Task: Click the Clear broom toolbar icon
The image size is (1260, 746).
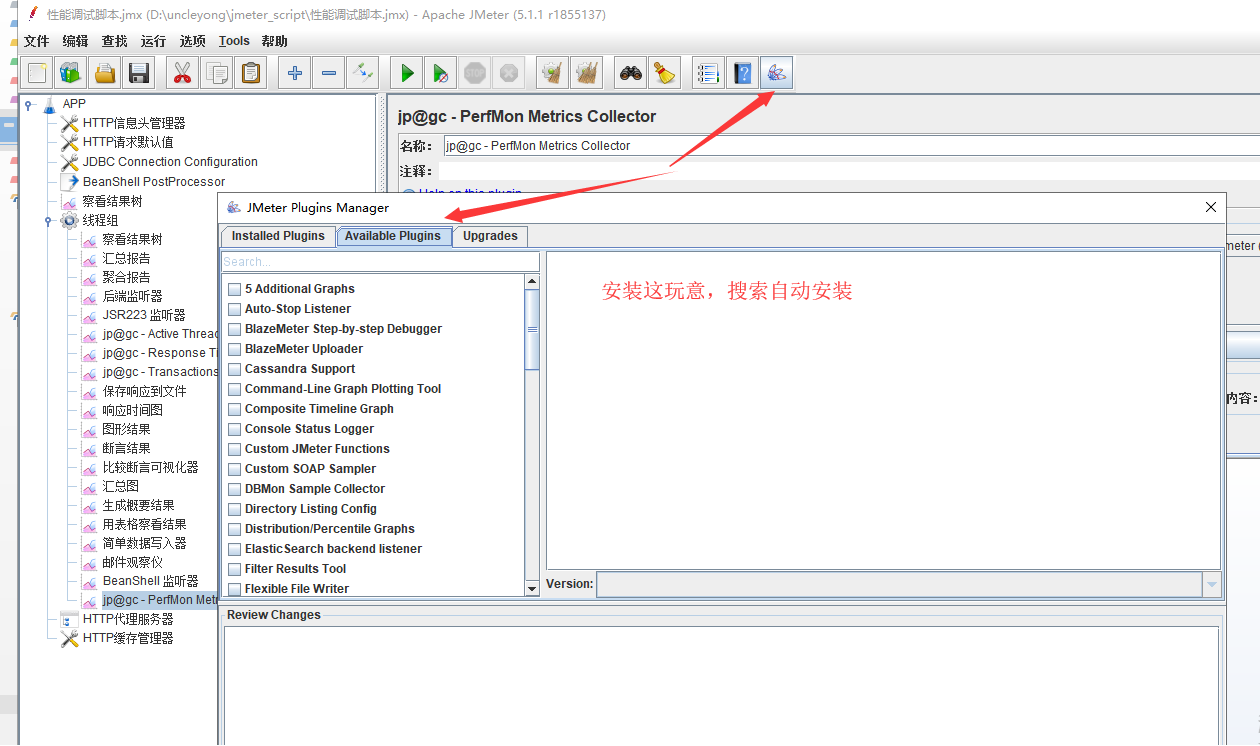Action: 664,72
